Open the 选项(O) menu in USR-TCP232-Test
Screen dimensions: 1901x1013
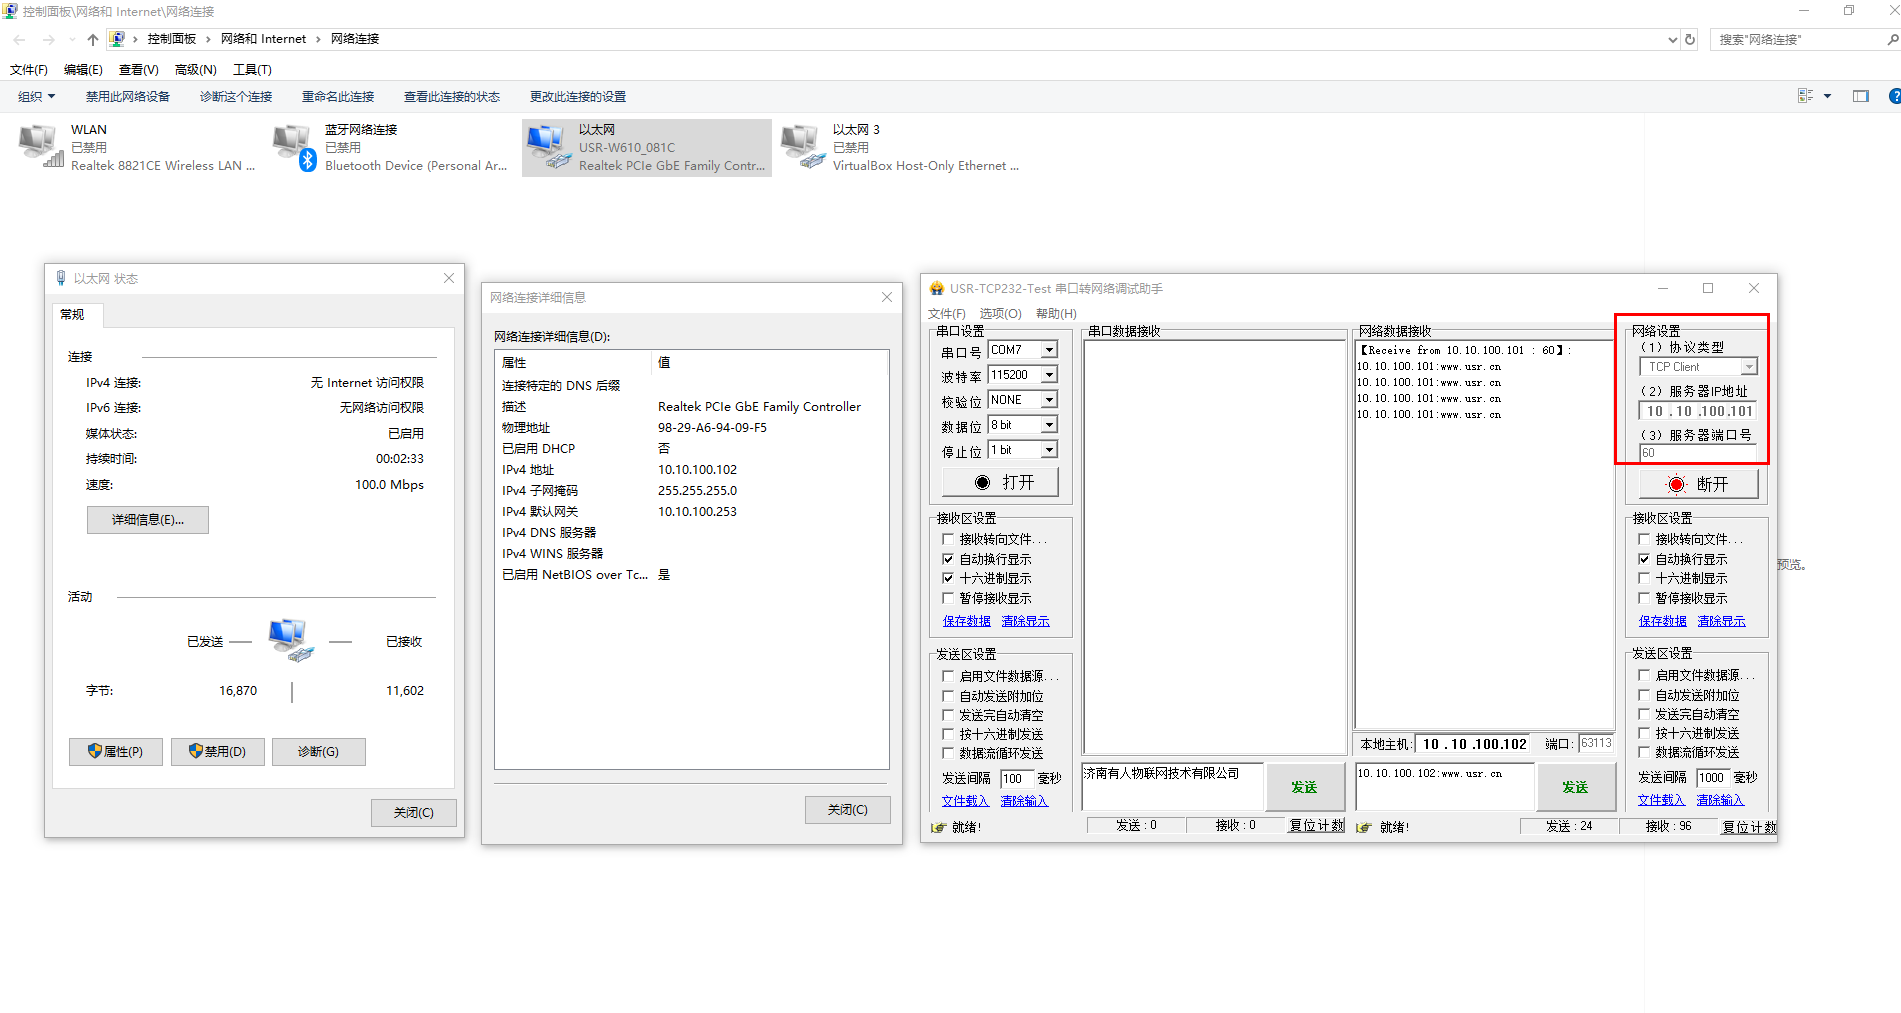coord(1000,314)
